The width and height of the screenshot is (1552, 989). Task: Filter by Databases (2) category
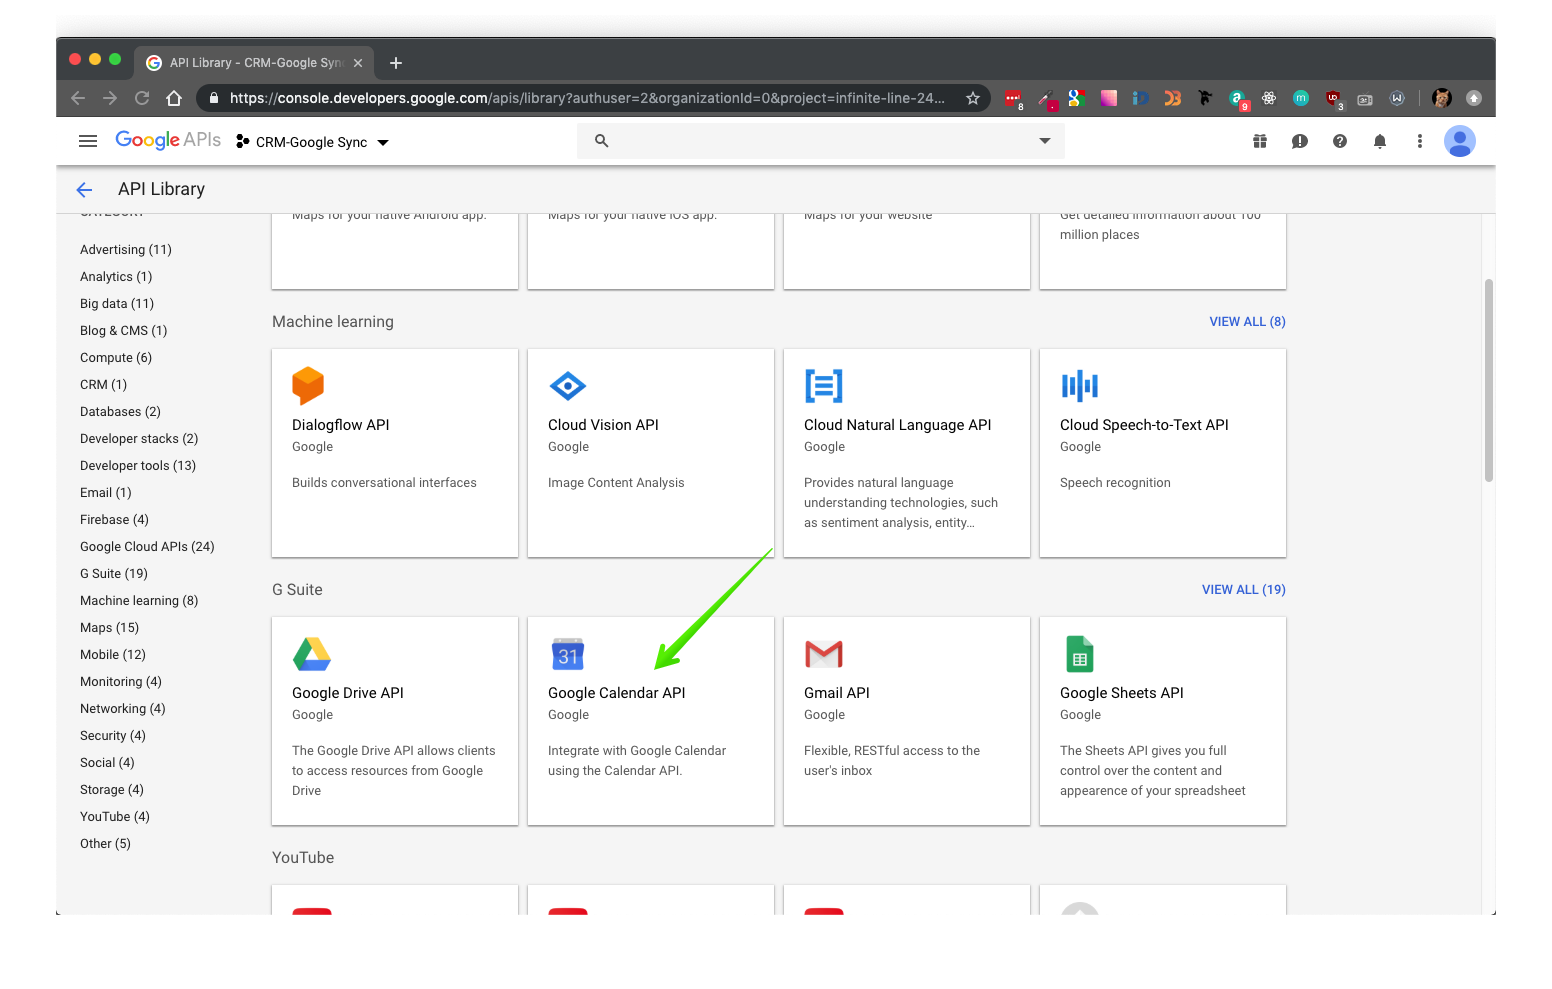[120, 412]
